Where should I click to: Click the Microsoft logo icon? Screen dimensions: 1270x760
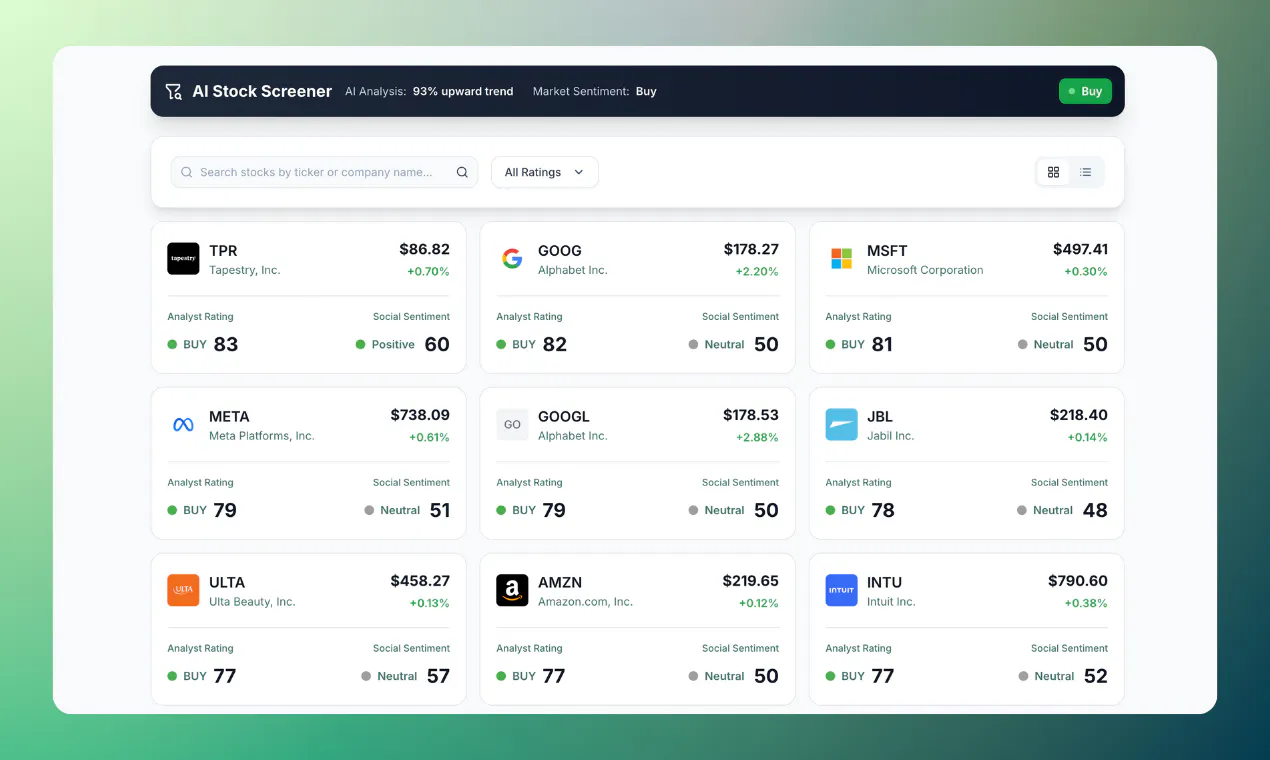(x=841, y=258)
